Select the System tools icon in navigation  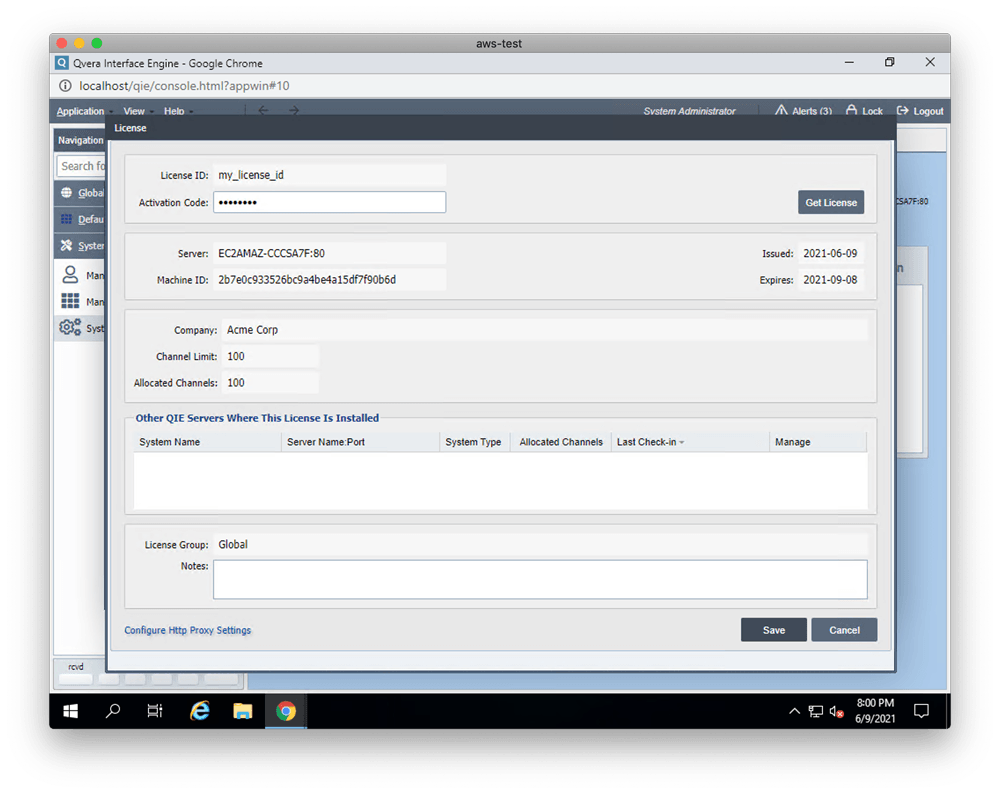coord(66,245)
